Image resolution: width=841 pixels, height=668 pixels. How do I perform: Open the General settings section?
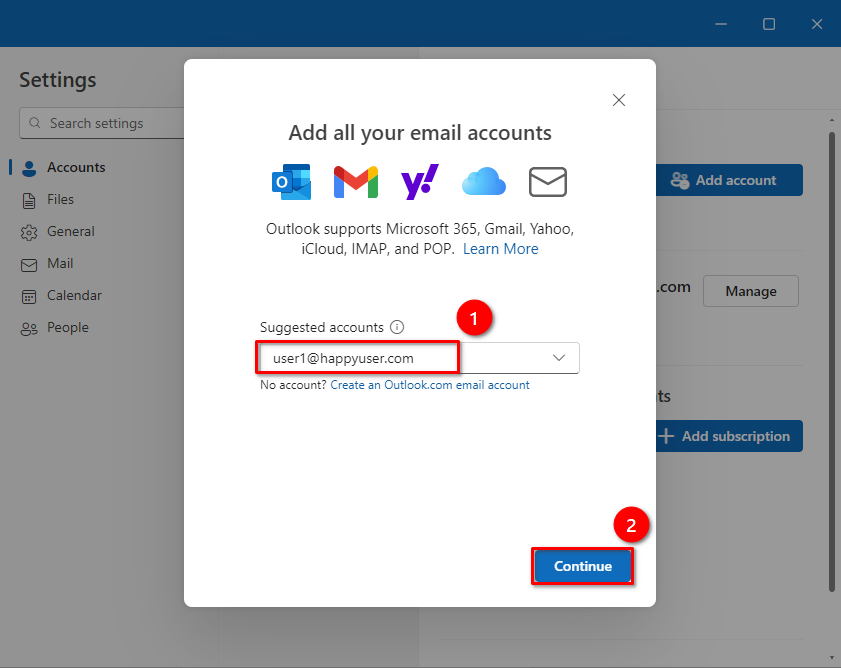71,232
